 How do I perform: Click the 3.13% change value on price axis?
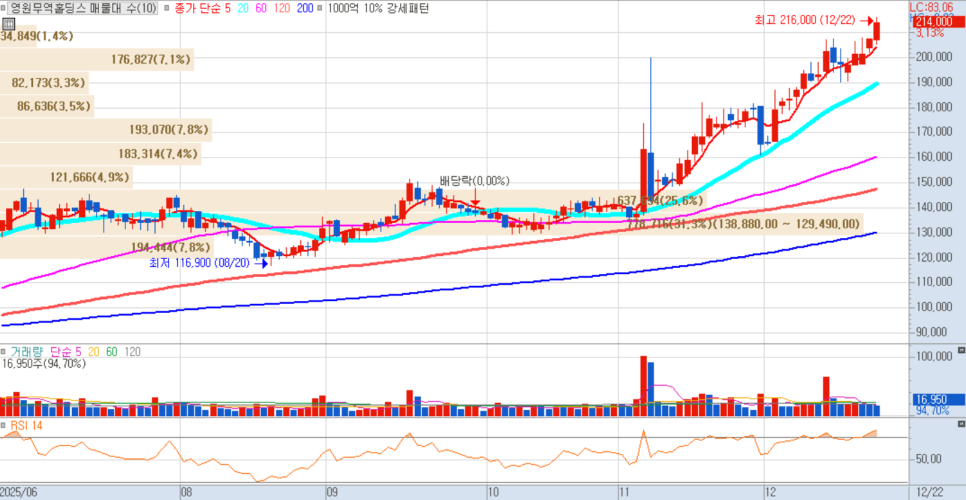point(930,33)
